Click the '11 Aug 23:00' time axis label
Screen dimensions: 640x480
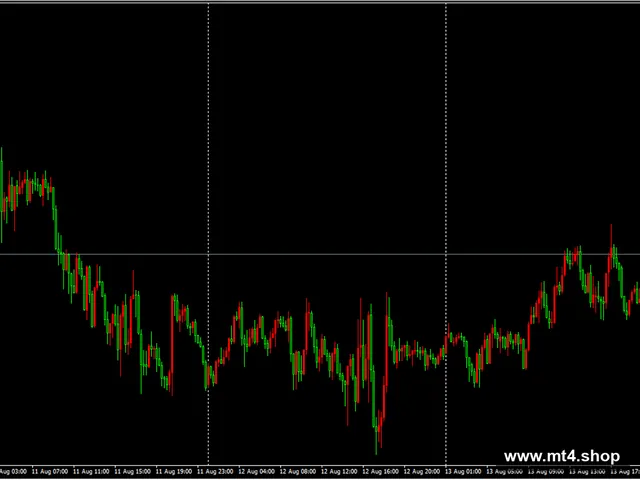click(216, 472)
